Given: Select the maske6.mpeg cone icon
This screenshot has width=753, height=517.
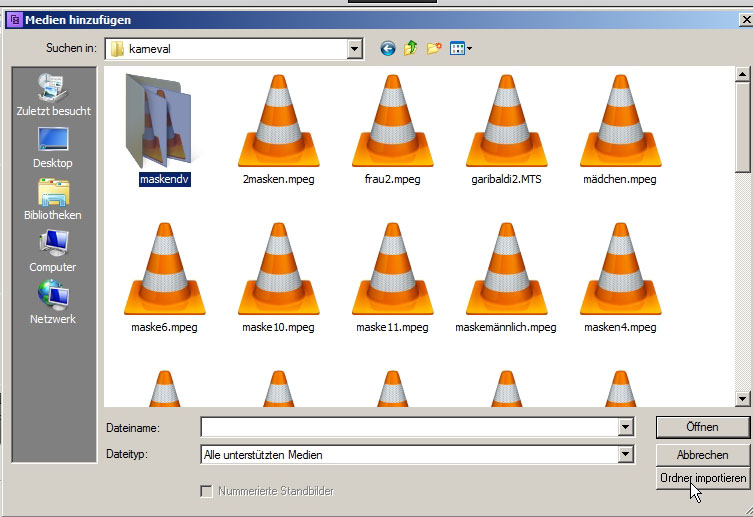Looking at the screenshot, I should click(165, 268).
